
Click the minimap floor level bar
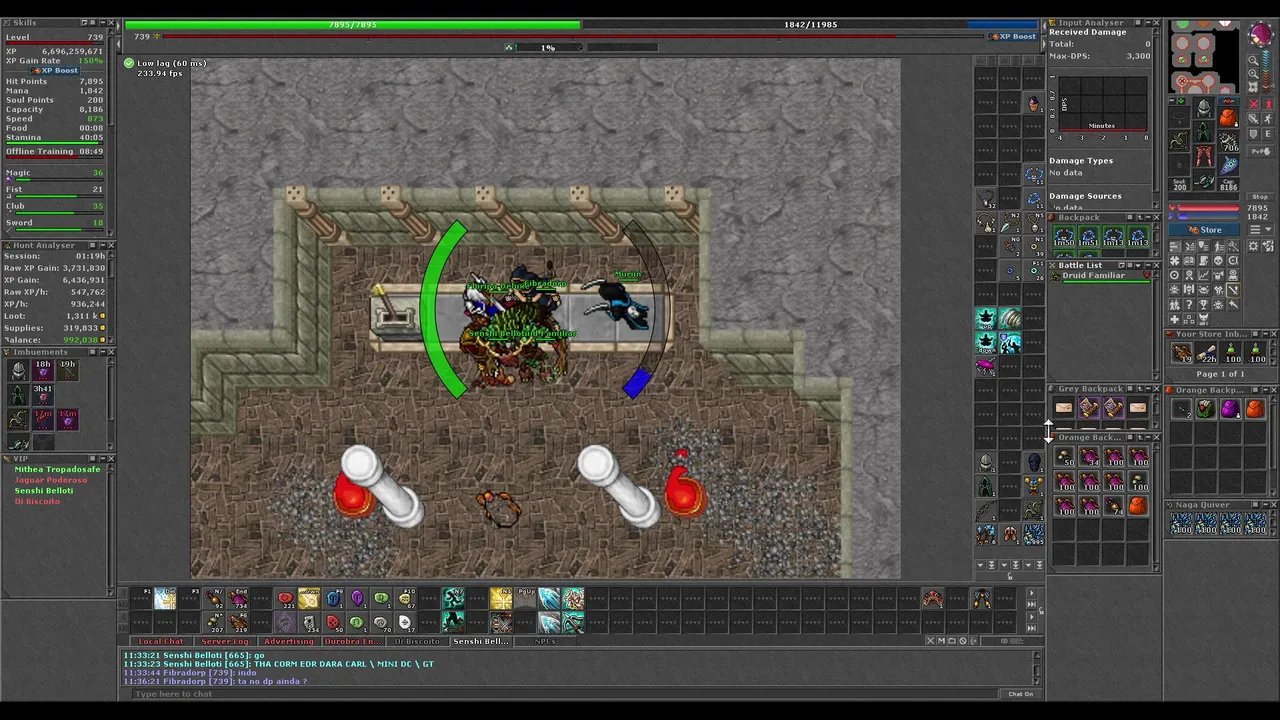[1267, 71]
